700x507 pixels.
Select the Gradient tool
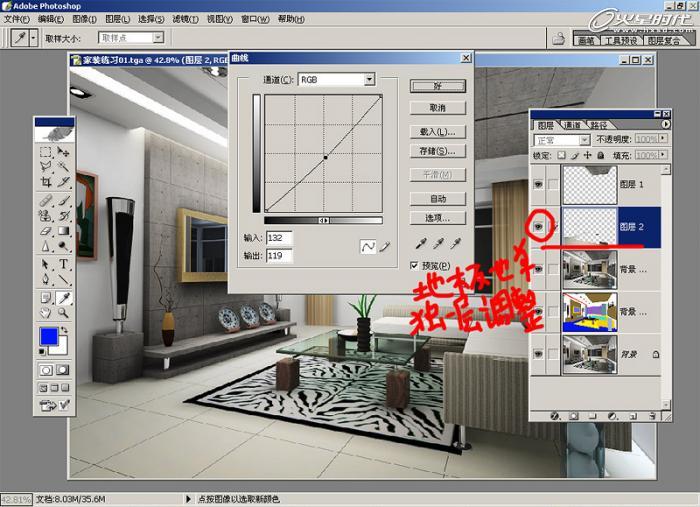click(x=63, y=231)
